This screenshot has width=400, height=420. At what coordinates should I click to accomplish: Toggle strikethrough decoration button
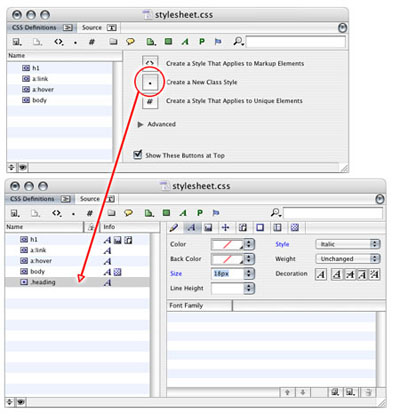tap(349, 275)
